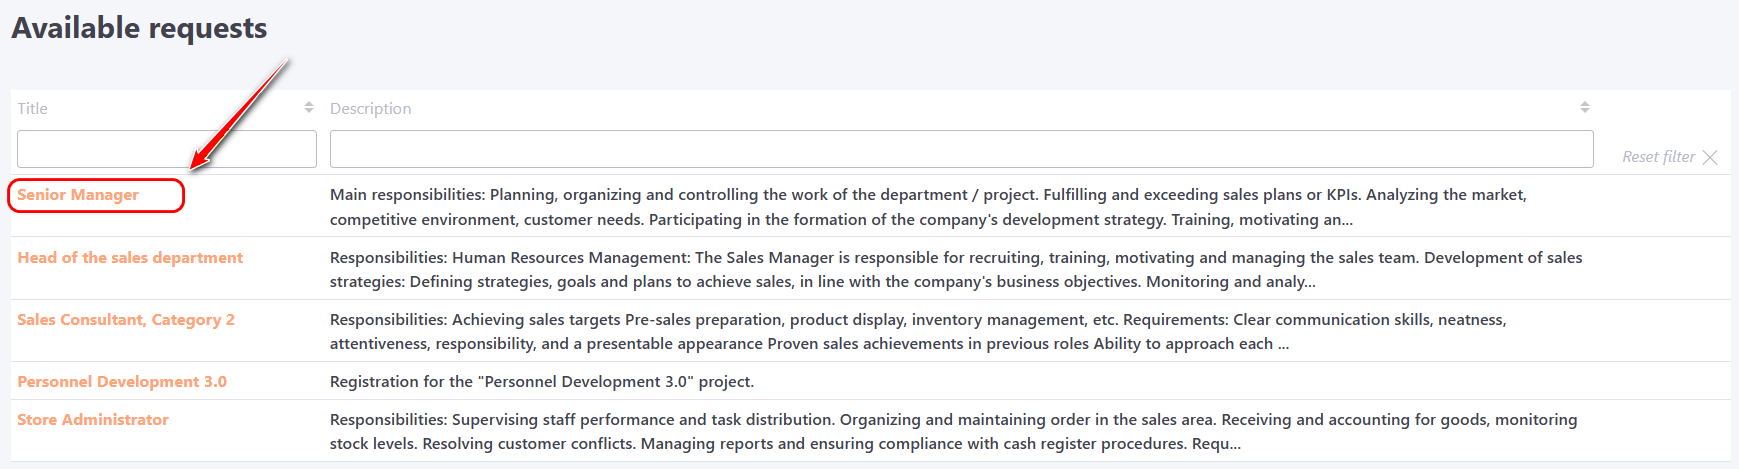Click the X icon beside Reset filter
1739x469 pixels.
1710,157
